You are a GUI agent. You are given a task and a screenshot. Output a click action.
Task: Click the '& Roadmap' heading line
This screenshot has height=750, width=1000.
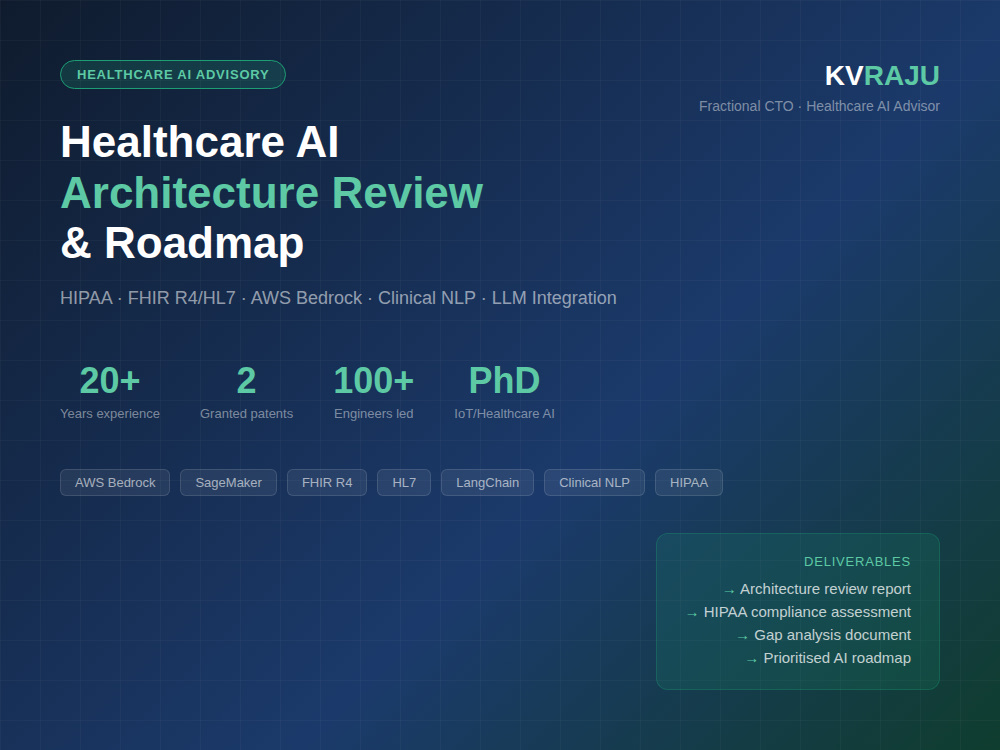point(182,244)
